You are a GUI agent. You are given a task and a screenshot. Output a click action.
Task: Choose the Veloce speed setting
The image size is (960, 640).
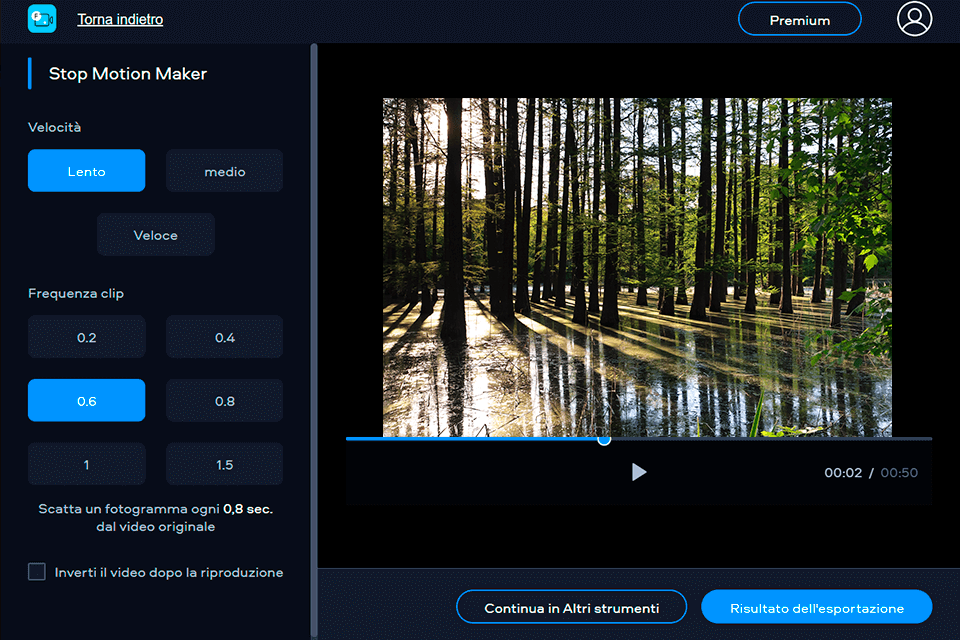click(155, 234)
